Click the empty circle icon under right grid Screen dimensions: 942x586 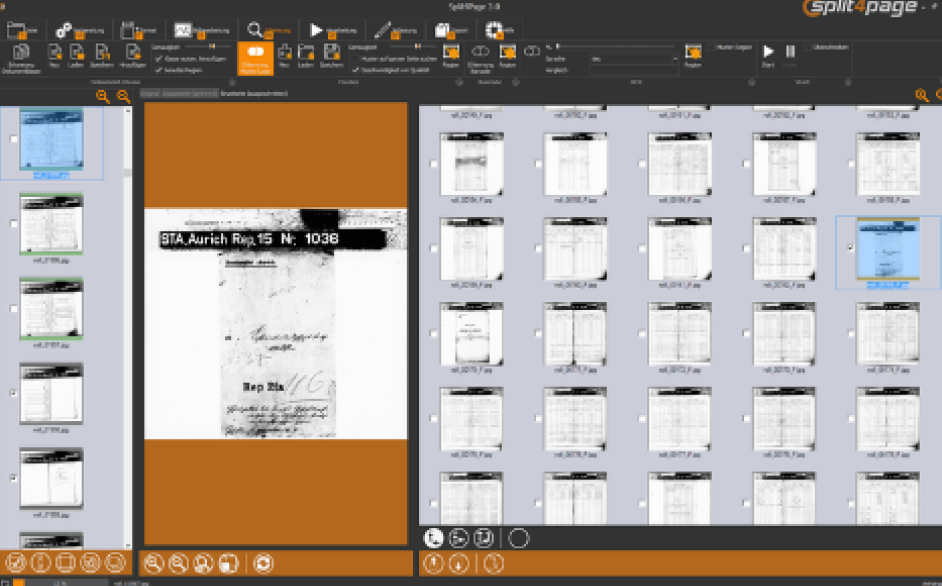[518, 538]
